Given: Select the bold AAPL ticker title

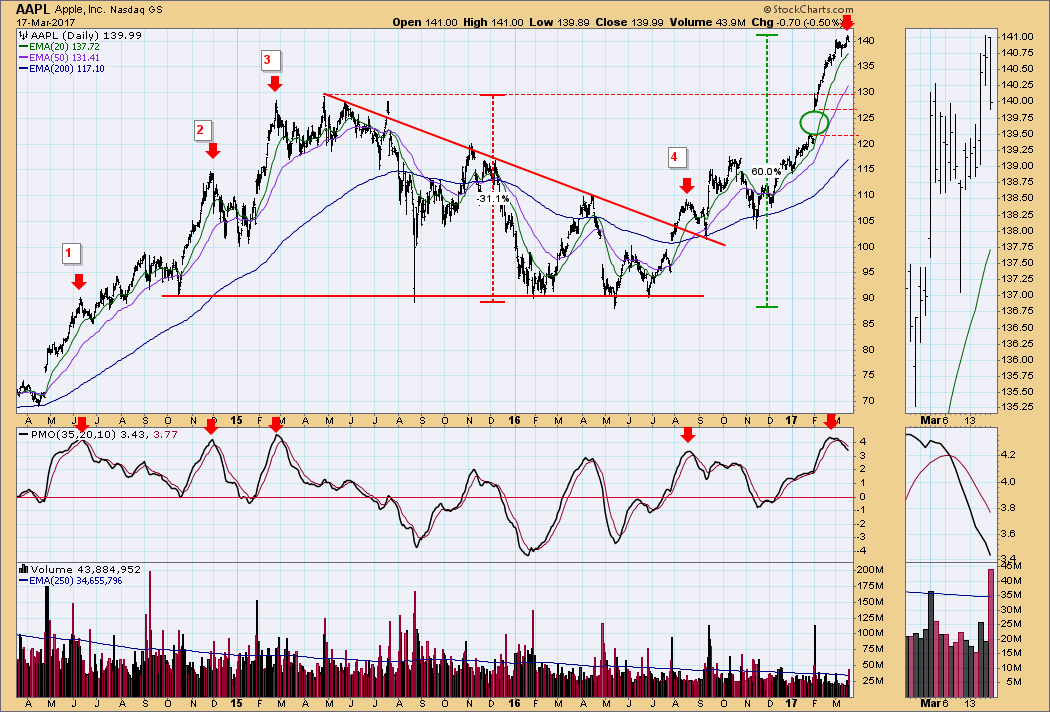Looking at the screenshot, I should (33, 9).
